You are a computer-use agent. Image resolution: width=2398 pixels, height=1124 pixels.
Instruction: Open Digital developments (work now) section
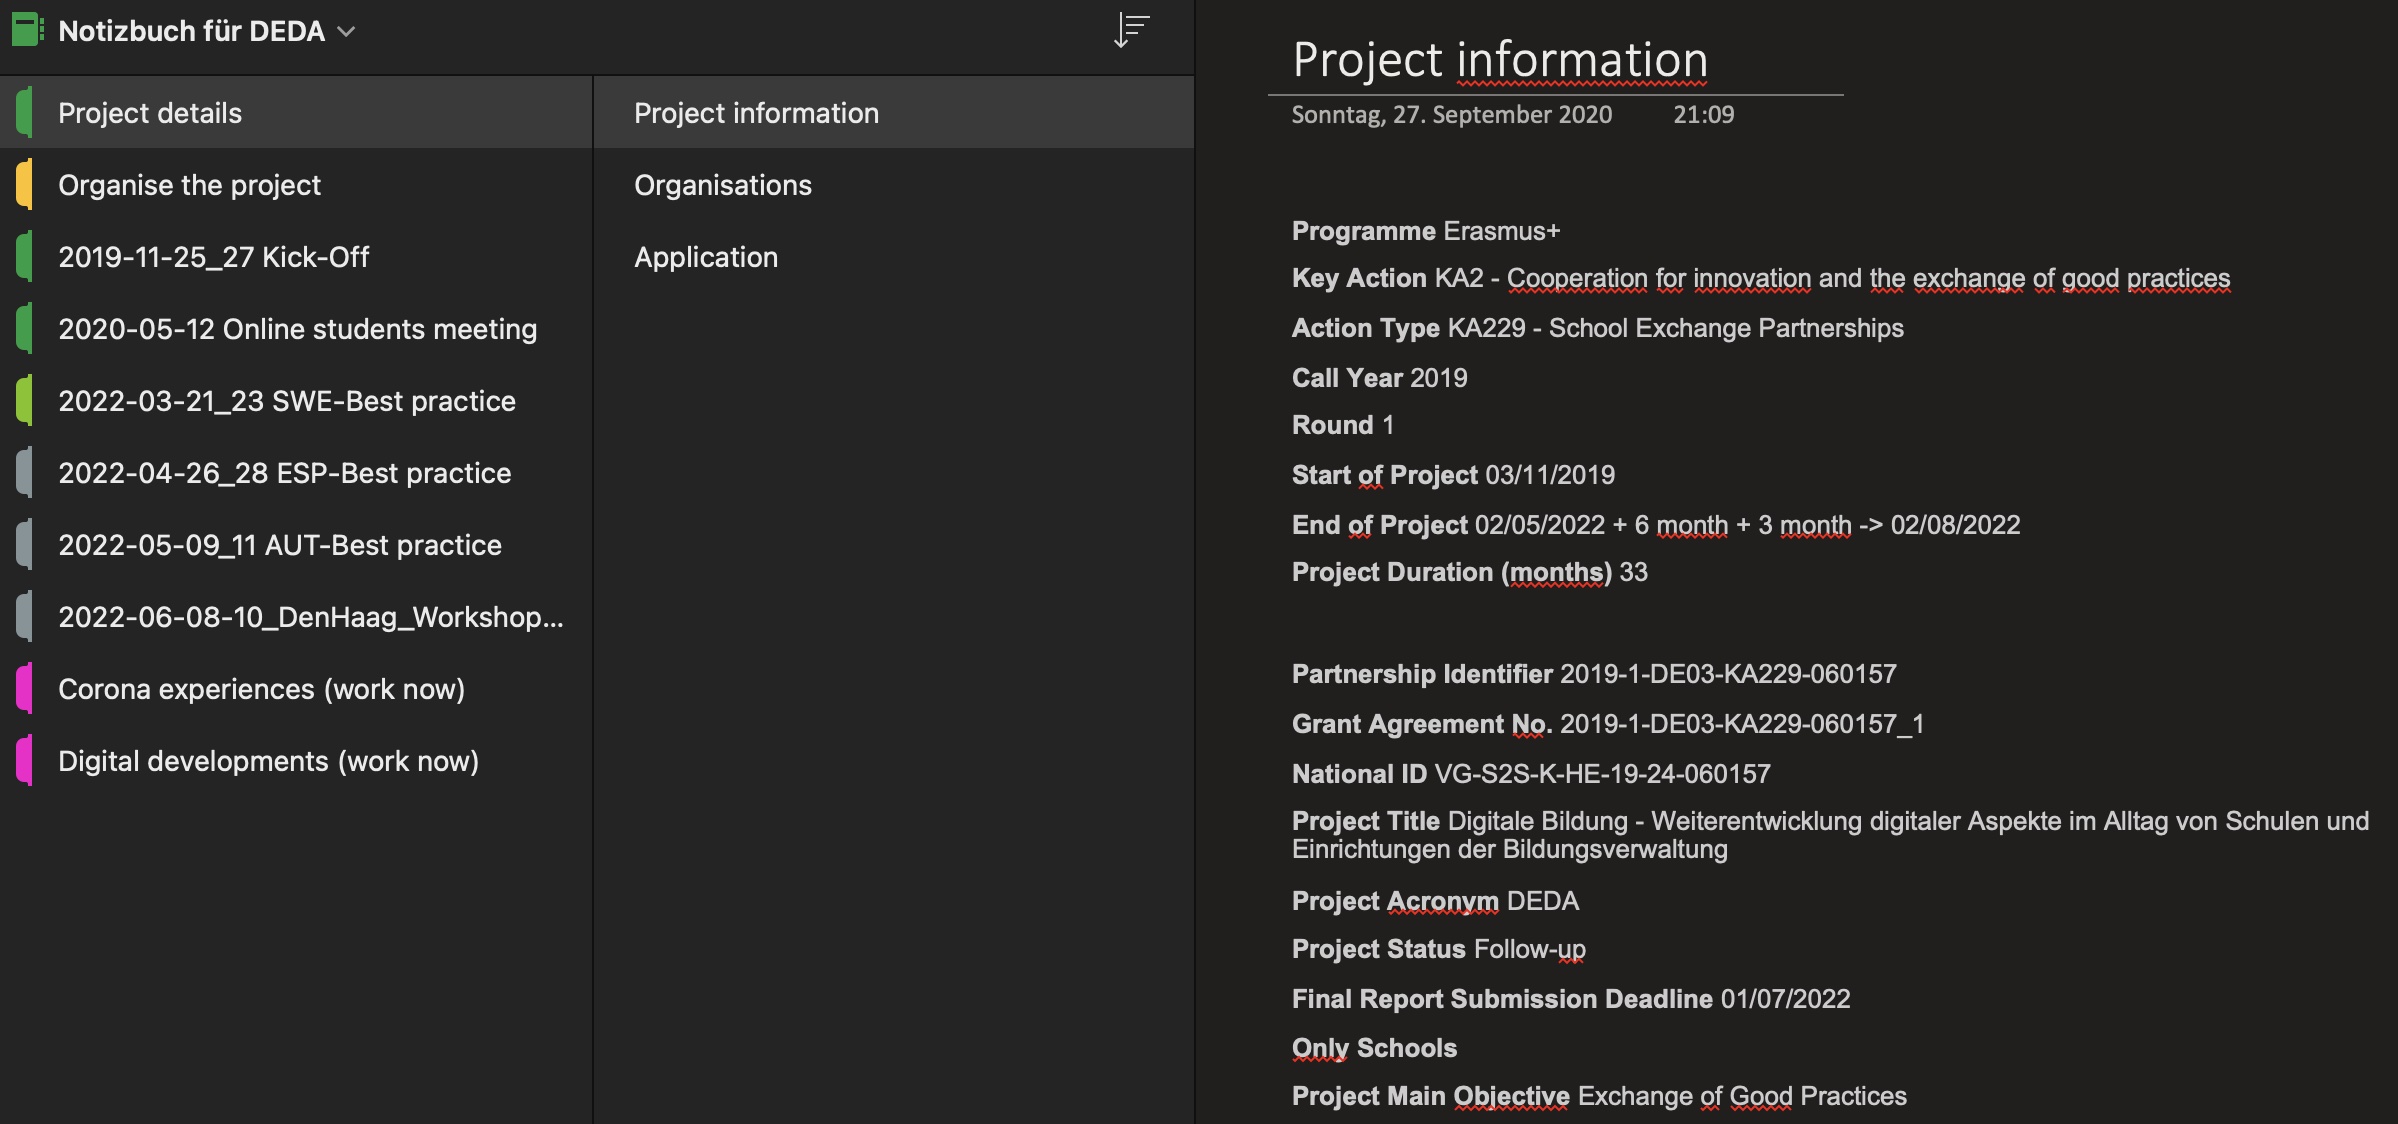pos(268,761)
